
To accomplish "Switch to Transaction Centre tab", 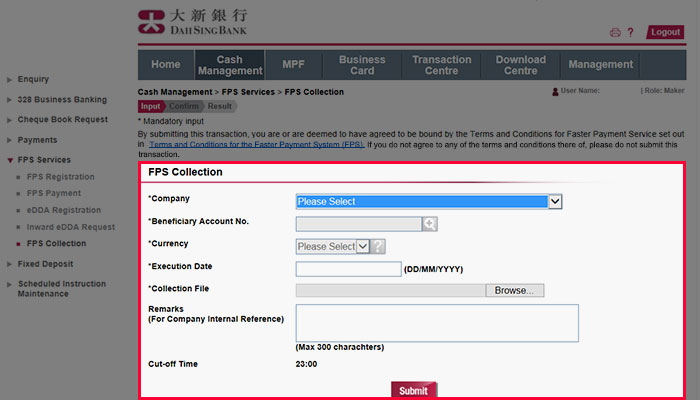I will [x=442, y=65].
